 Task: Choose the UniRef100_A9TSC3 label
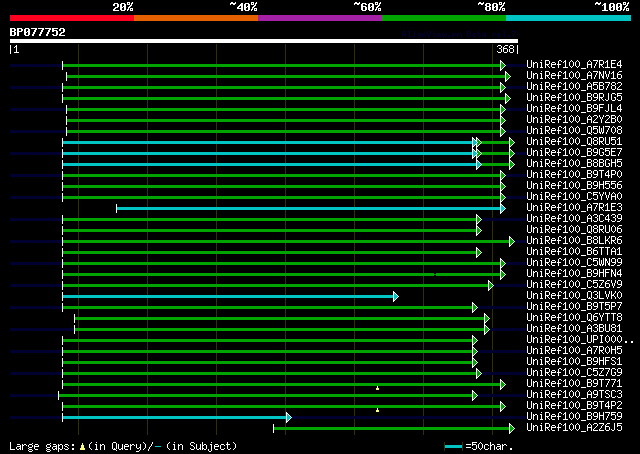(574, 395)
